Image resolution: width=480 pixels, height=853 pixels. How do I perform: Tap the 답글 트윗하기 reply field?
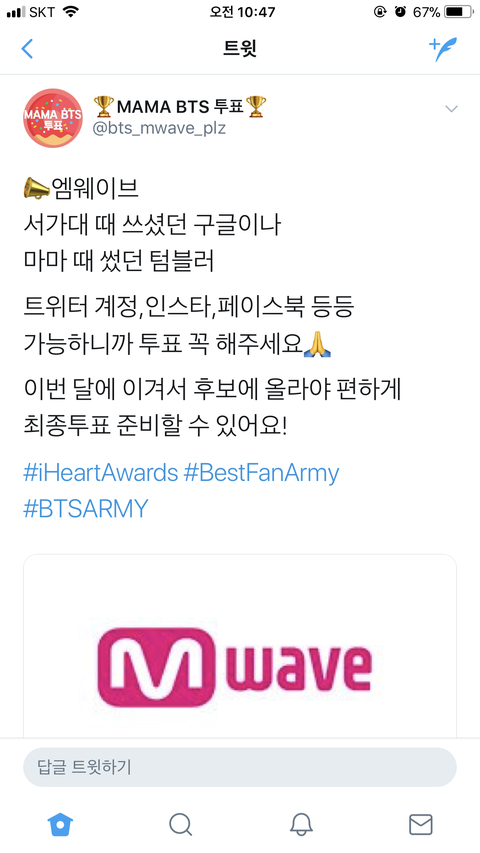pos(239,767)
